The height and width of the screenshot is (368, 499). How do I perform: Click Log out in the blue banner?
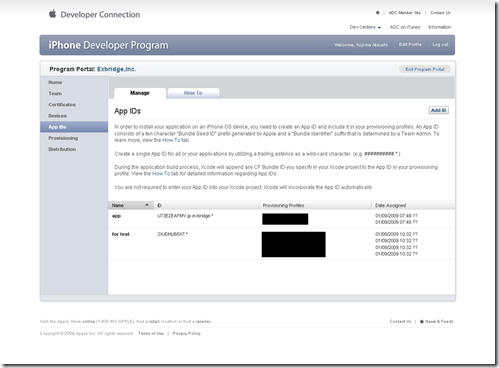(x=440, y=44)
